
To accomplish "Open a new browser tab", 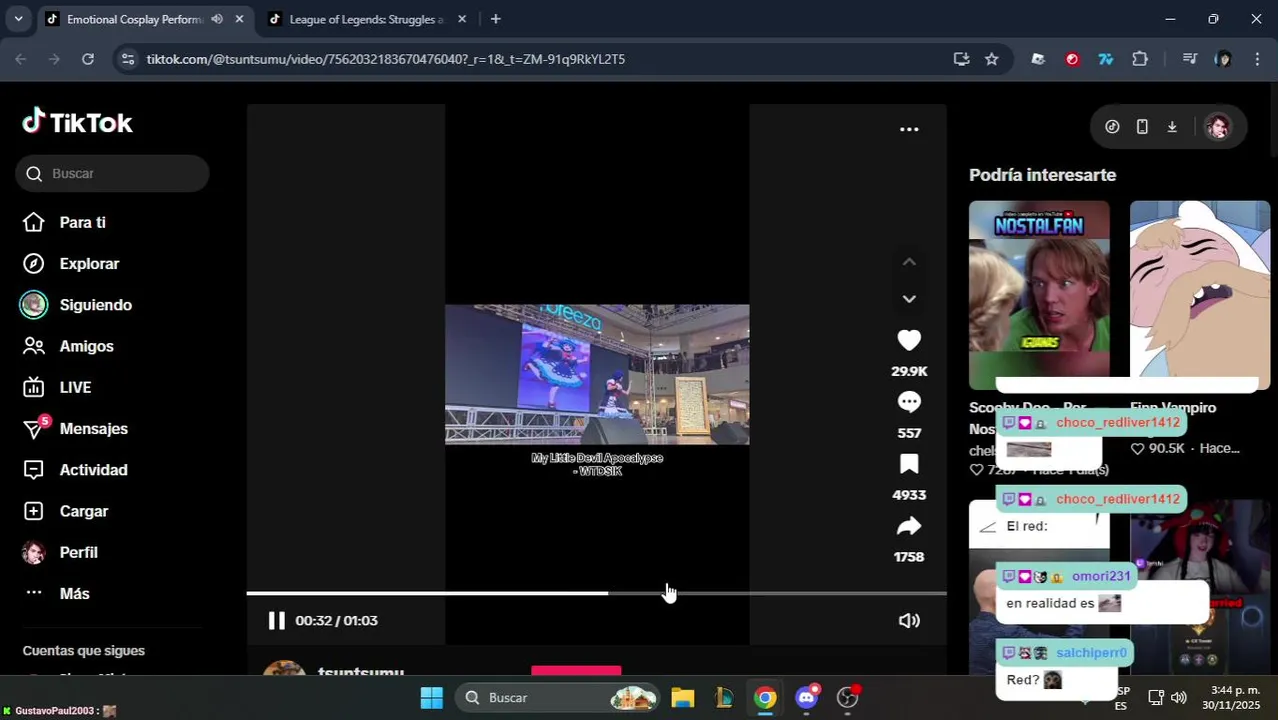I will (495, 19).
